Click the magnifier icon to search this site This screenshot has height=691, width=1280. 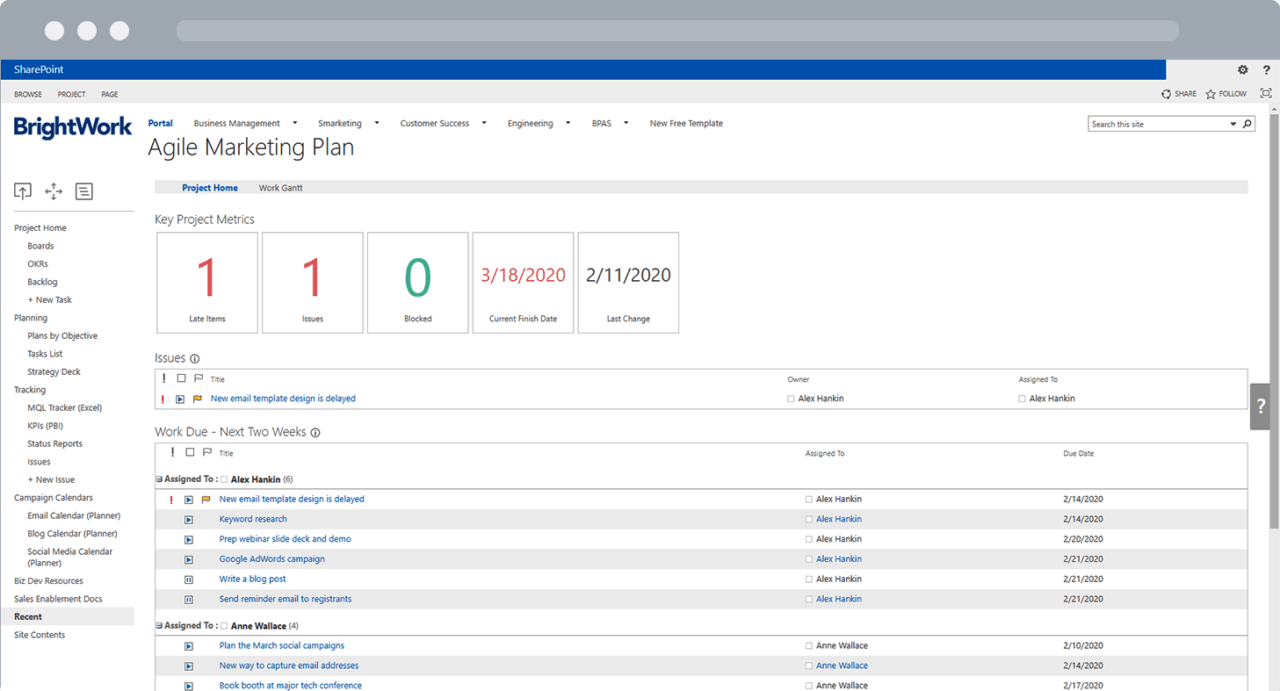(x=1247, y=123)
